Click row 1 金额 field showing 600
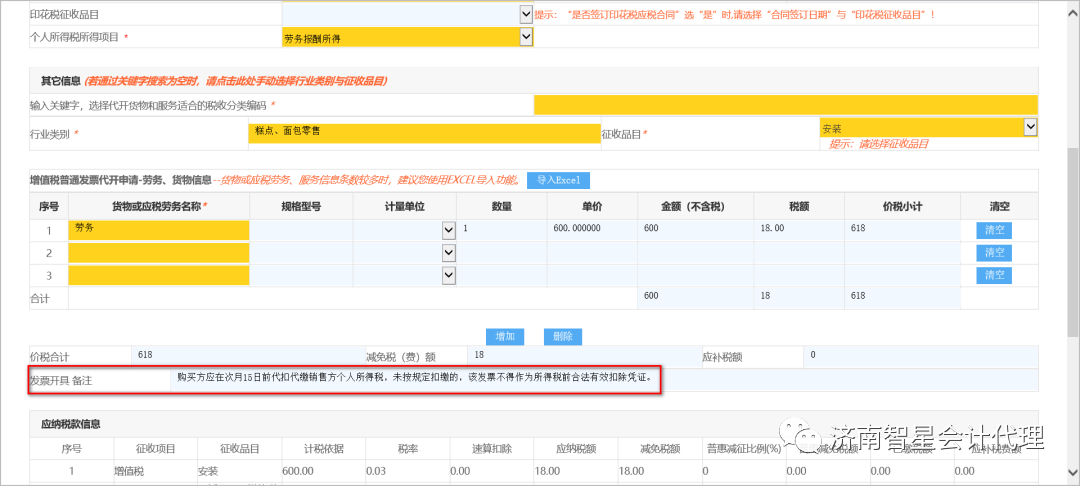 point(696,230)
